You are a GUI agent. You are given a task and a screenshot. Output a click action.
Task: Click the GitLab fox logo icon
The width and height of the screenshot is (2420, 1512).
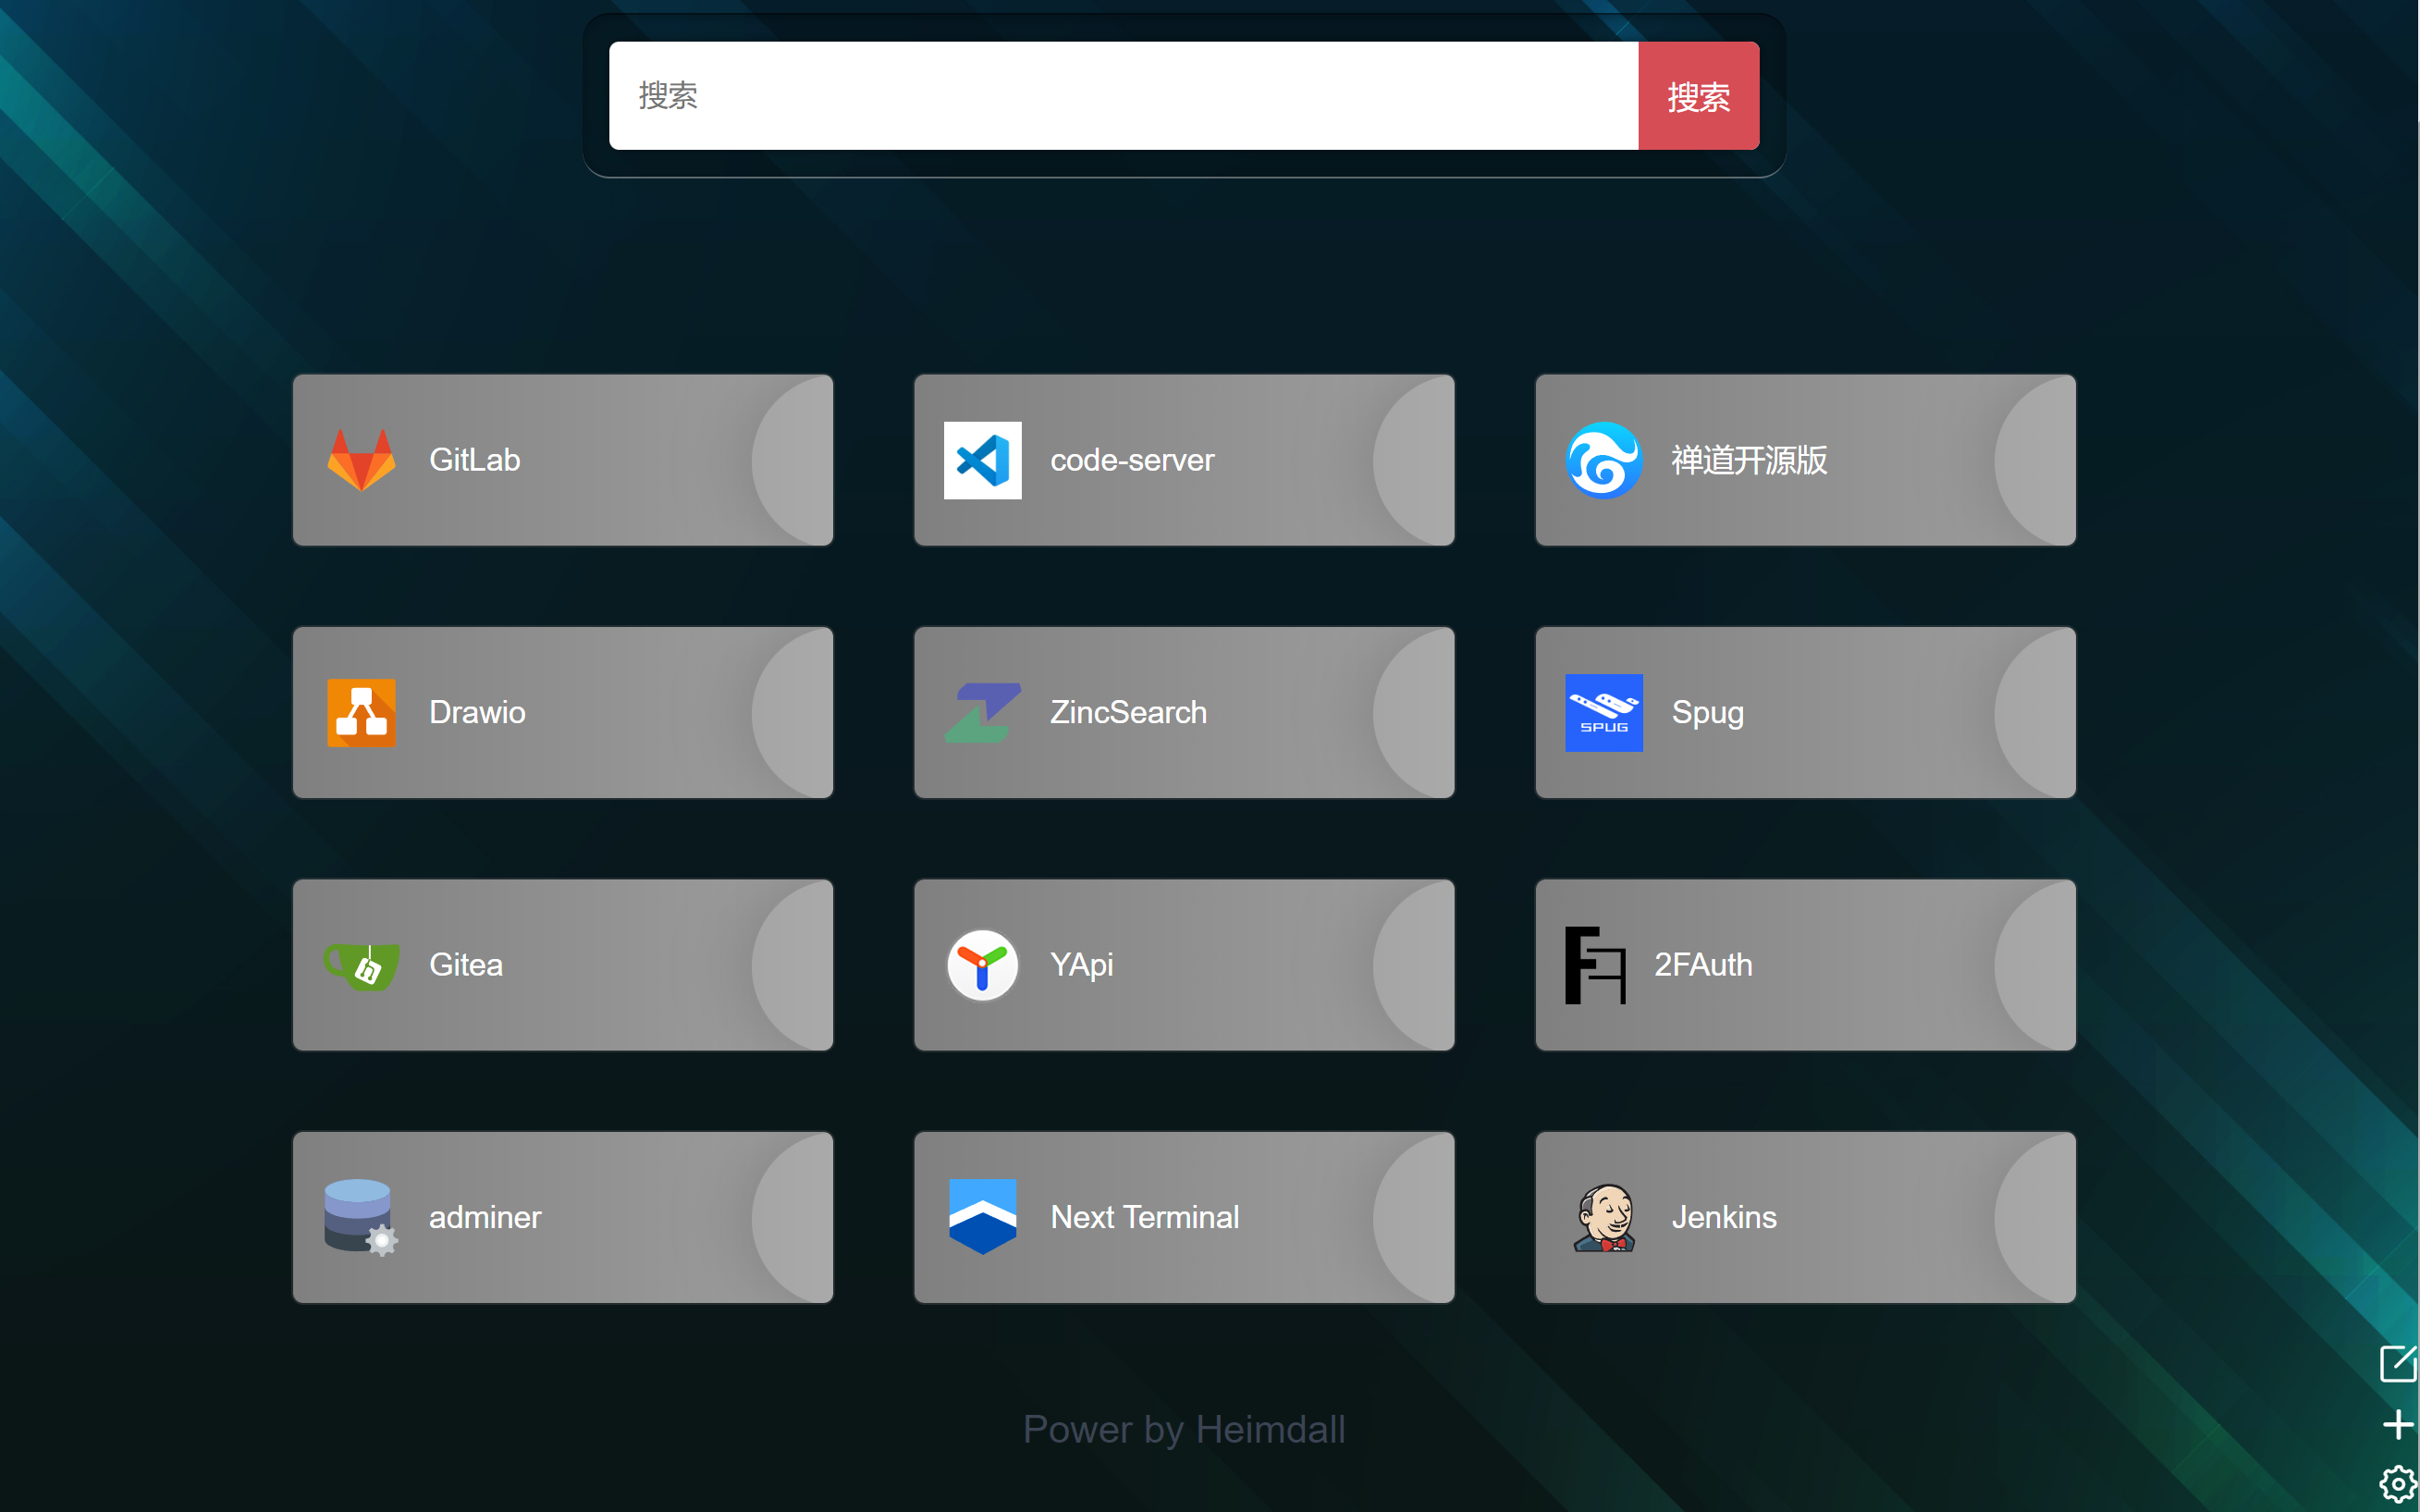click(x=361, y=460)
